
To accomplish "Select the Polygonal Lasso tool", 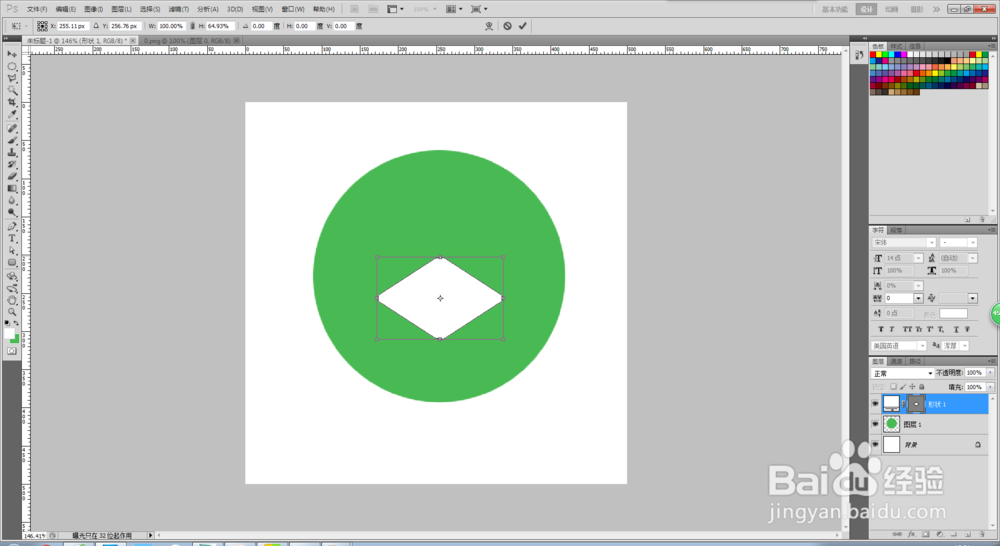I will 11,78.
